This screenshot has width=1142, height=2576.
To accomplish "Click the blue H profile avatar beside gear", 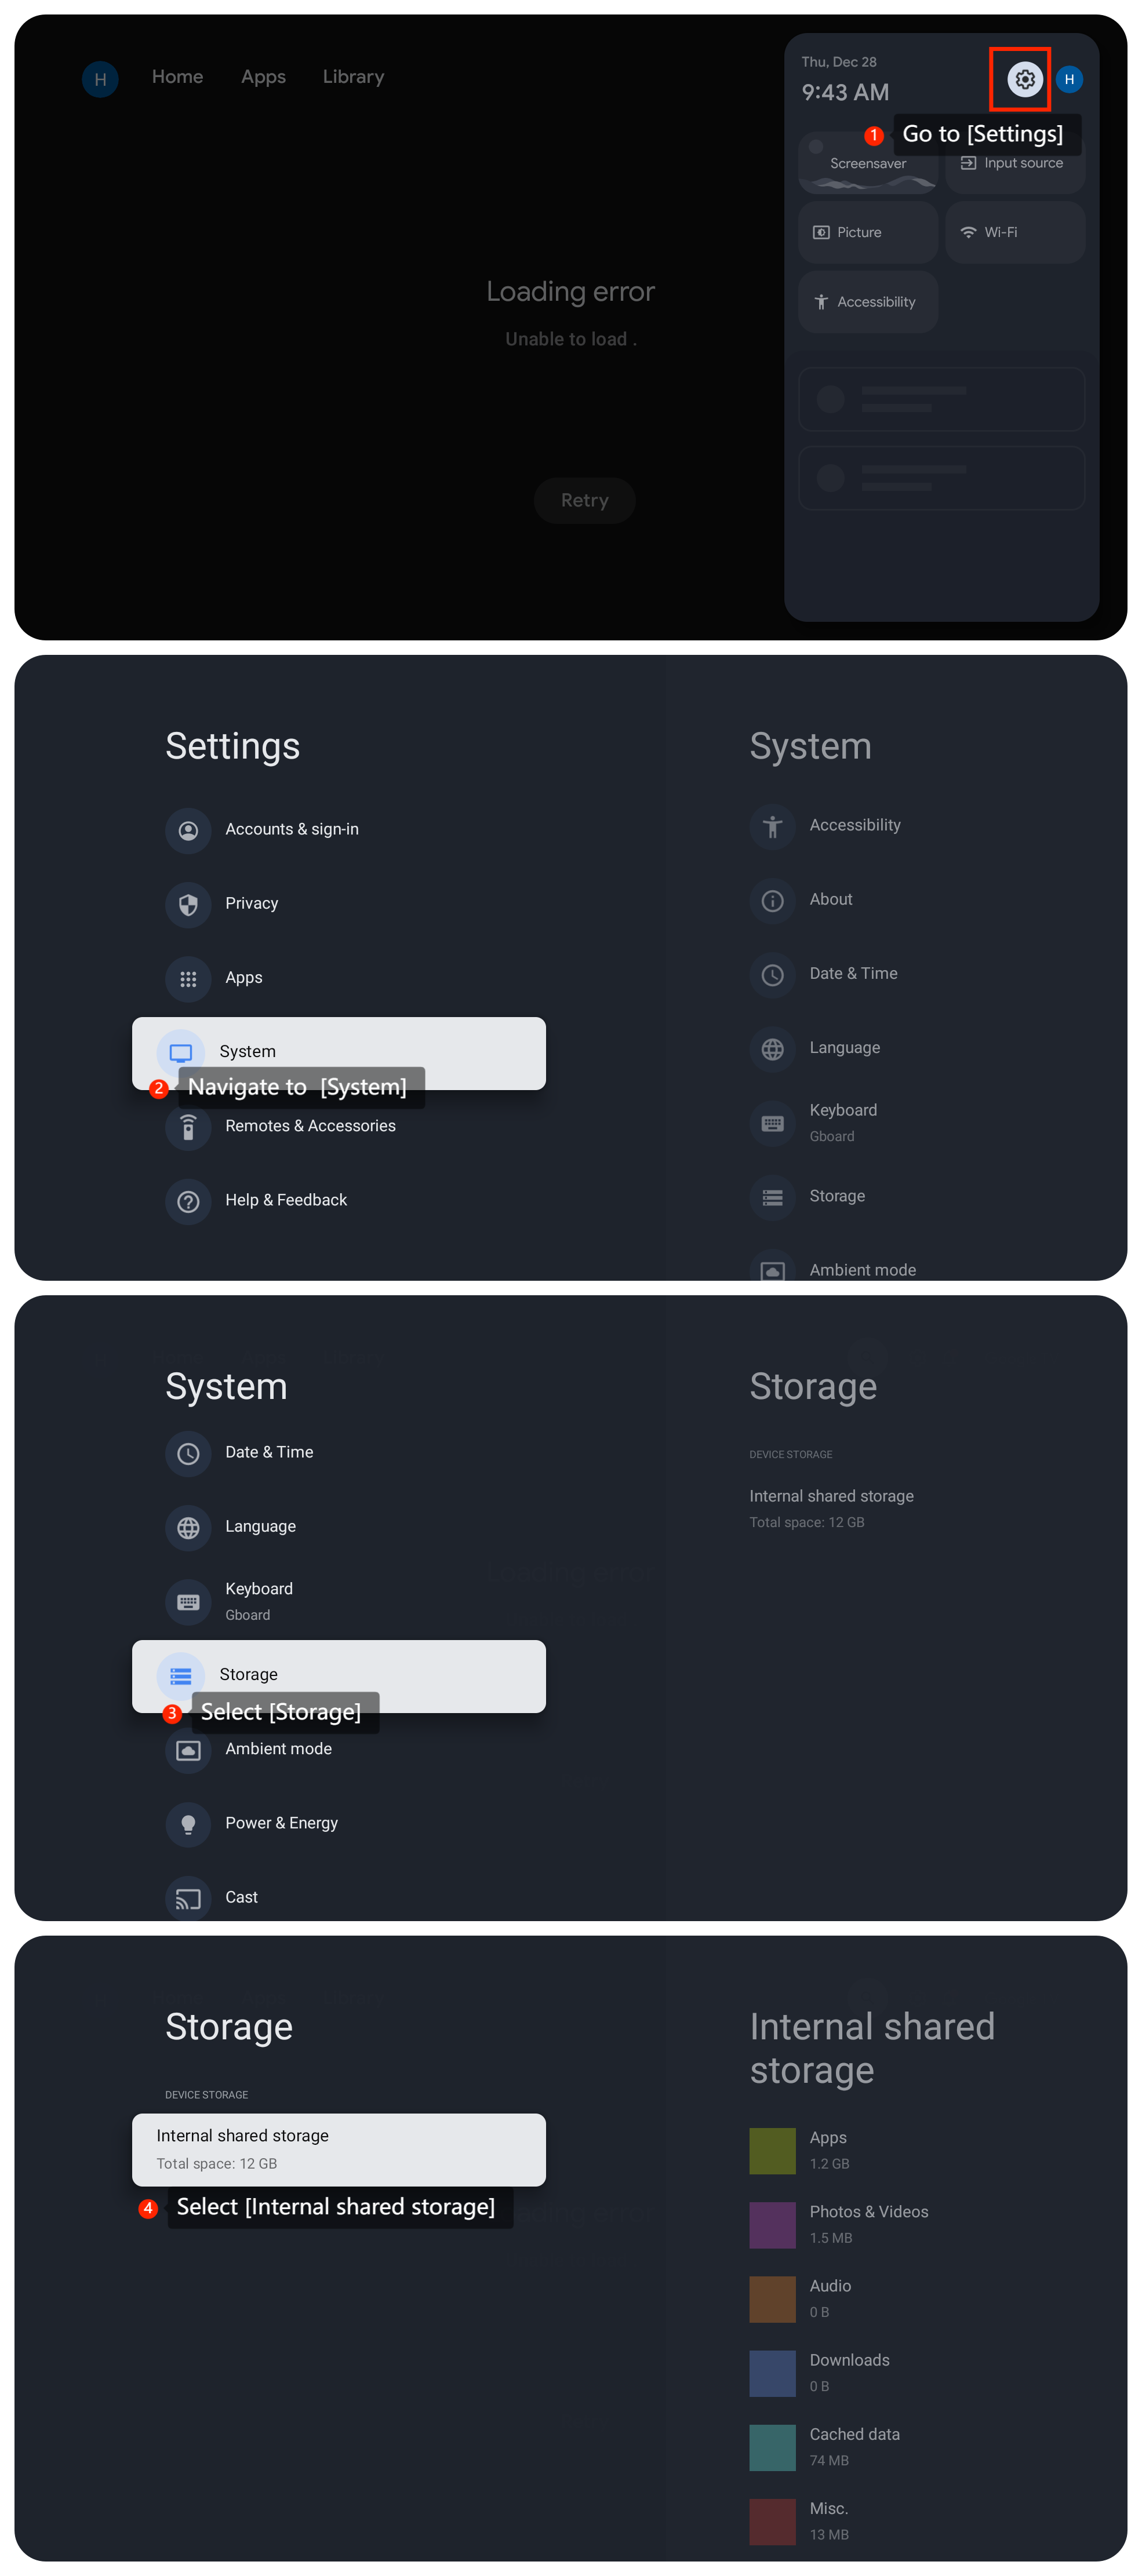I will [1069, 79].
